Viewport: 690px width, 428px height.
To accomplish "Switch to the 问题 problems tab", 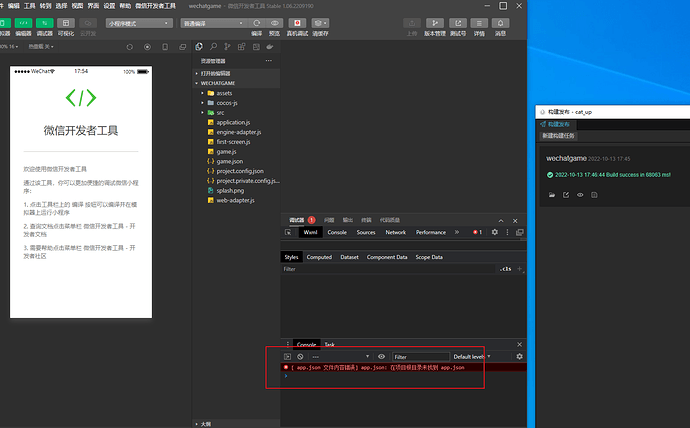I will pos(329,220).
